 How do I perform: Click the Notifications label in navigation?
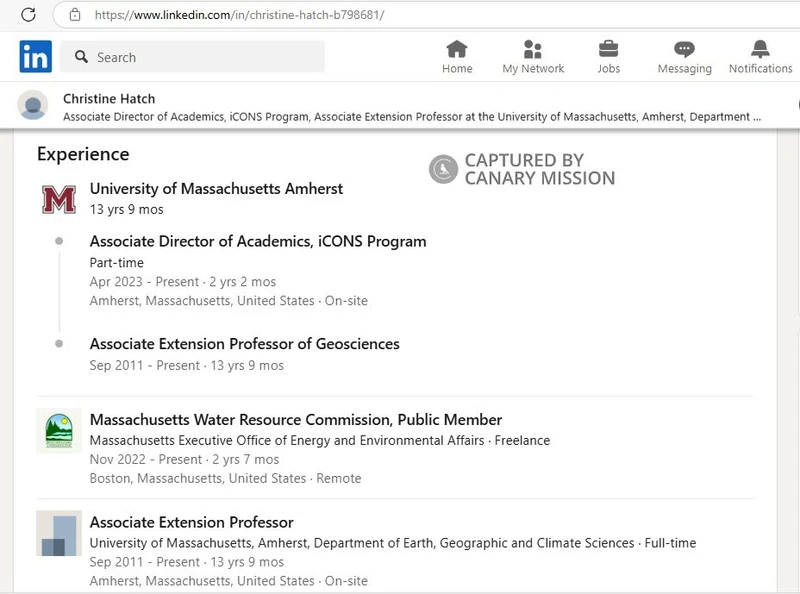point(760,68)
